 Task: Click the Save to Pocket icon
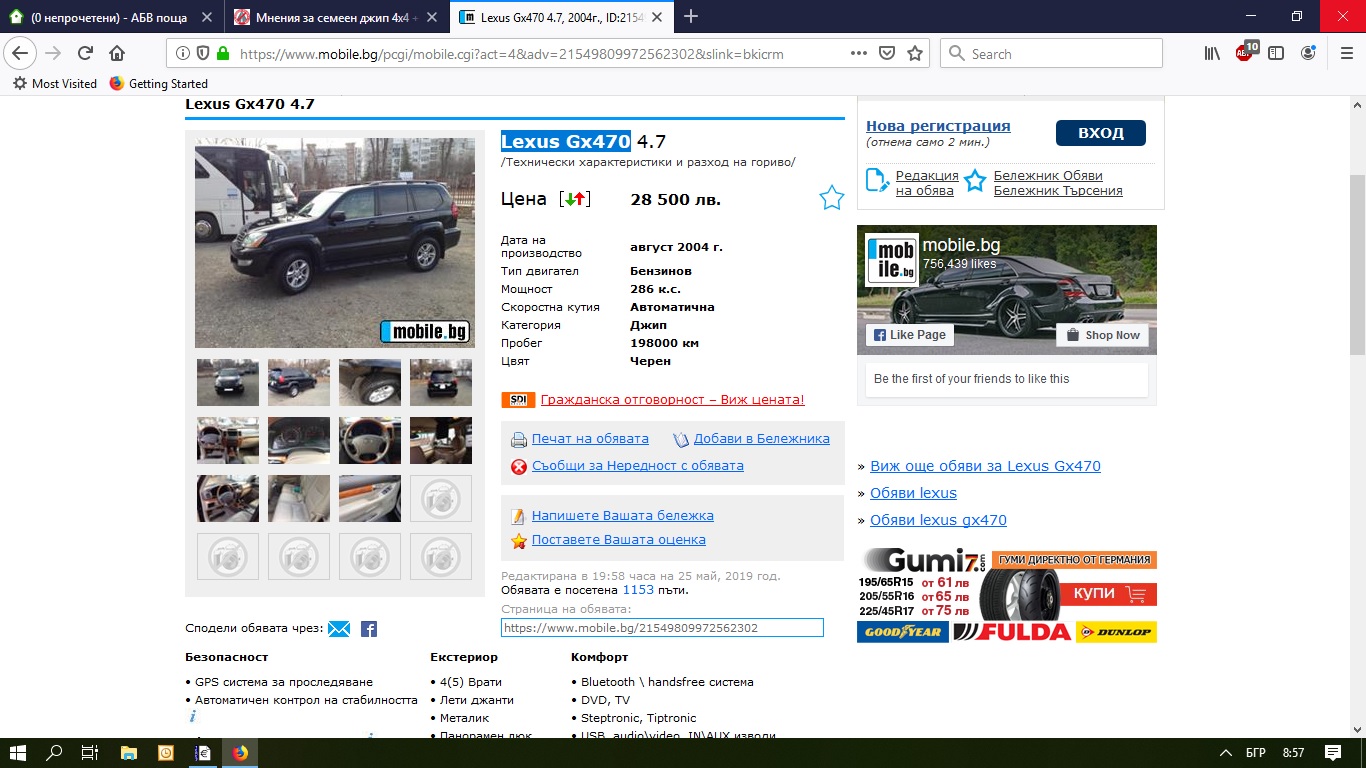pos(886,54)
